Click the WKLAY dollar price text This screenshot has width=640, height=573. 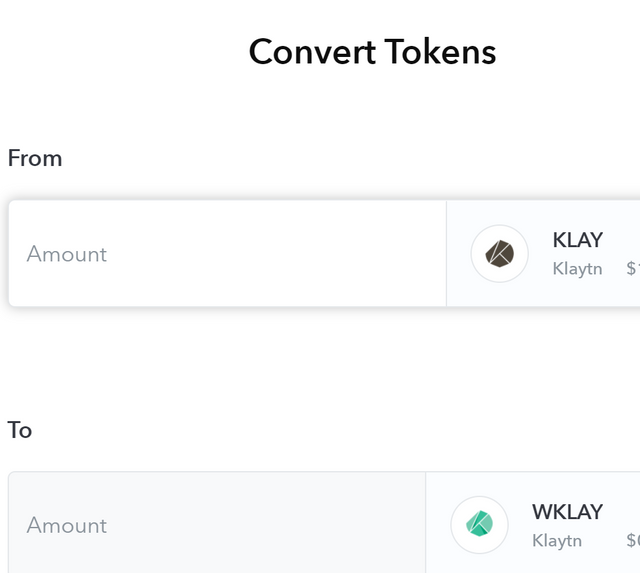632,540
